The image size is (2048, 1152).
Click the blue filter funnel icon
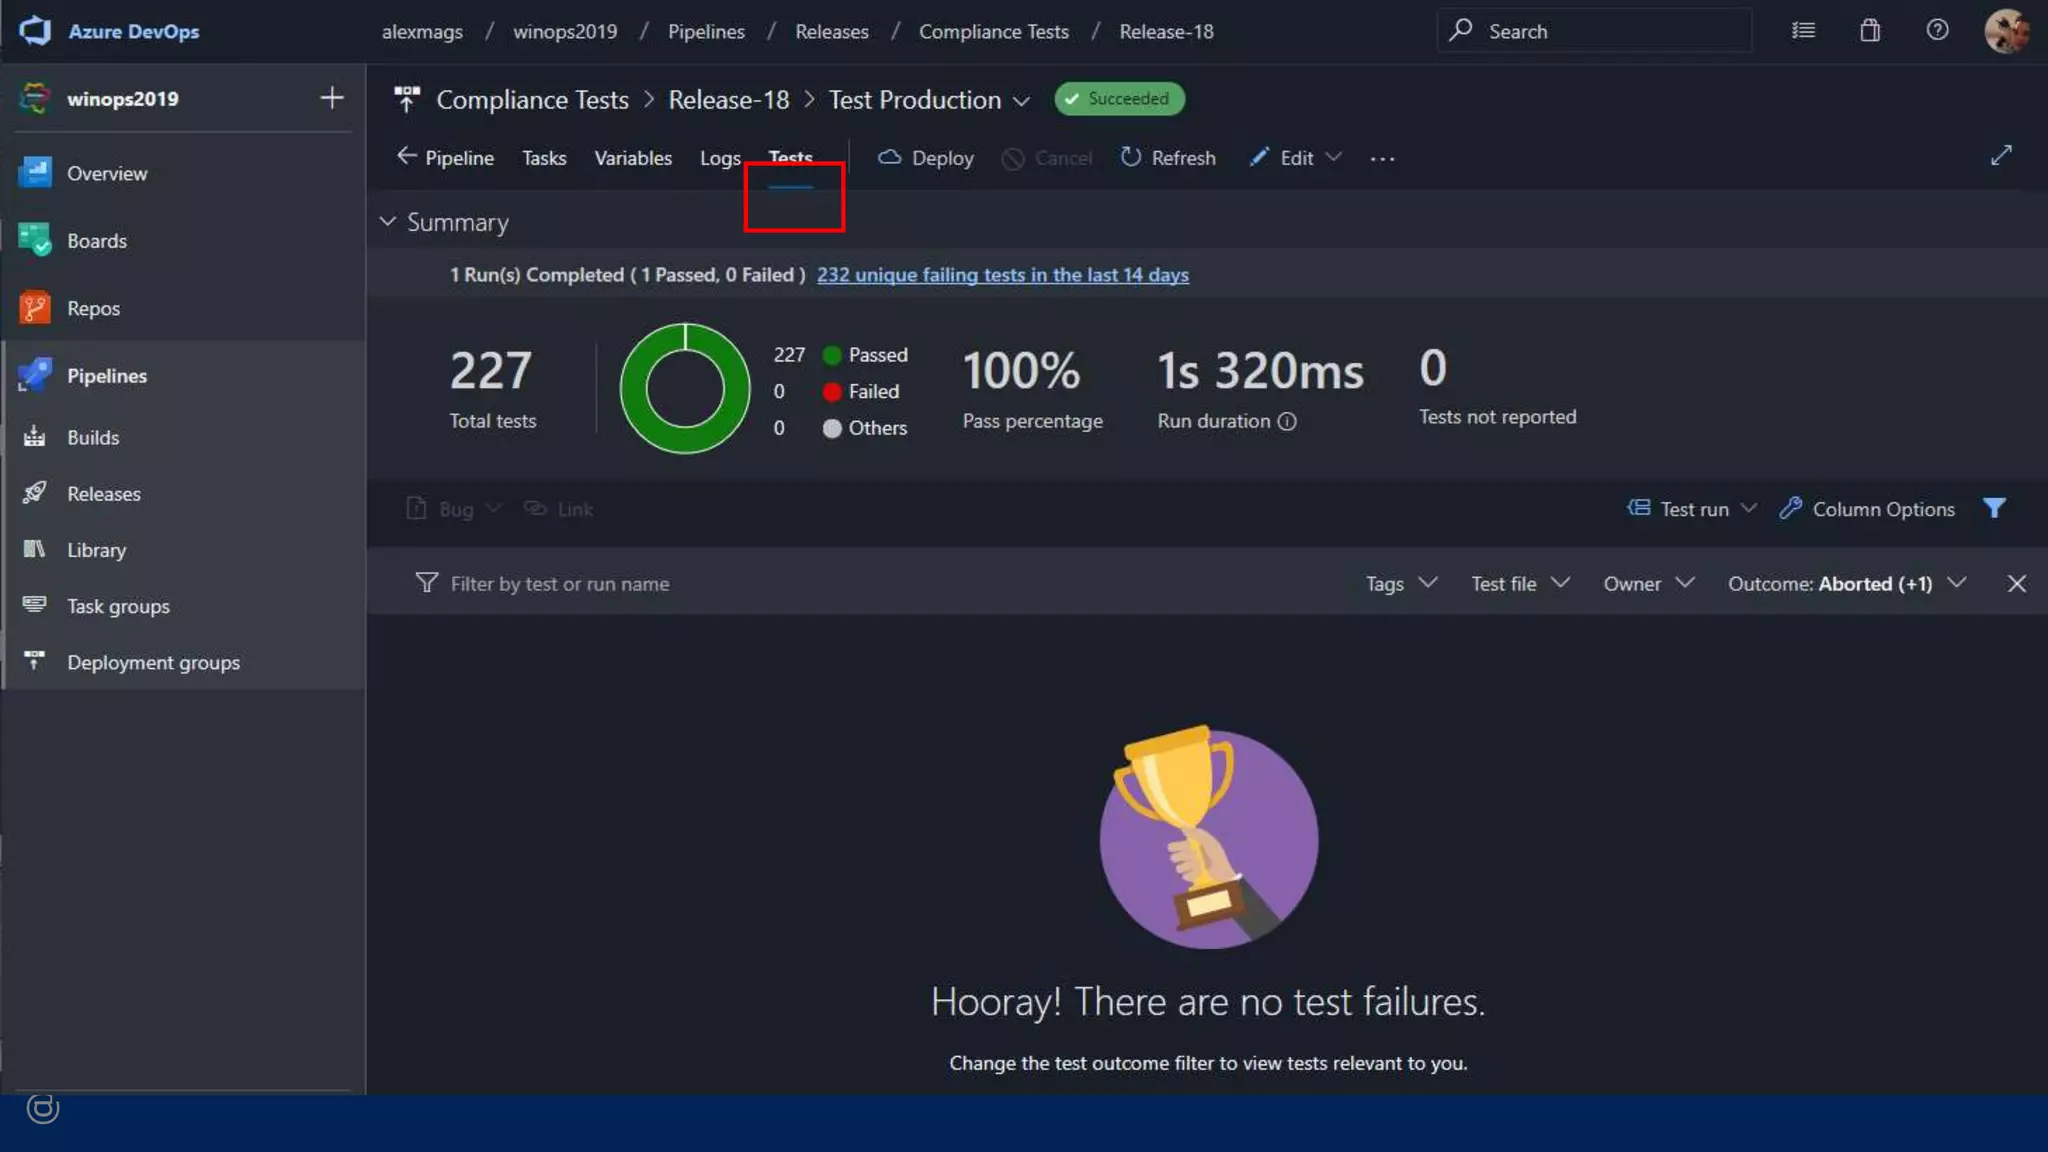point(1994,508)
